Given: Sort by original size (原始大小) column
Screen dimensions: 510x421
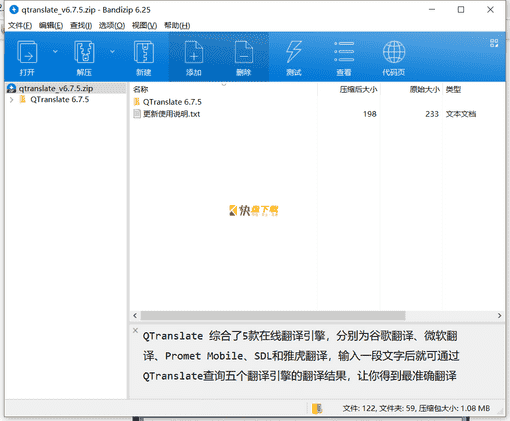Looking at the screenshot, I should 425,89.
